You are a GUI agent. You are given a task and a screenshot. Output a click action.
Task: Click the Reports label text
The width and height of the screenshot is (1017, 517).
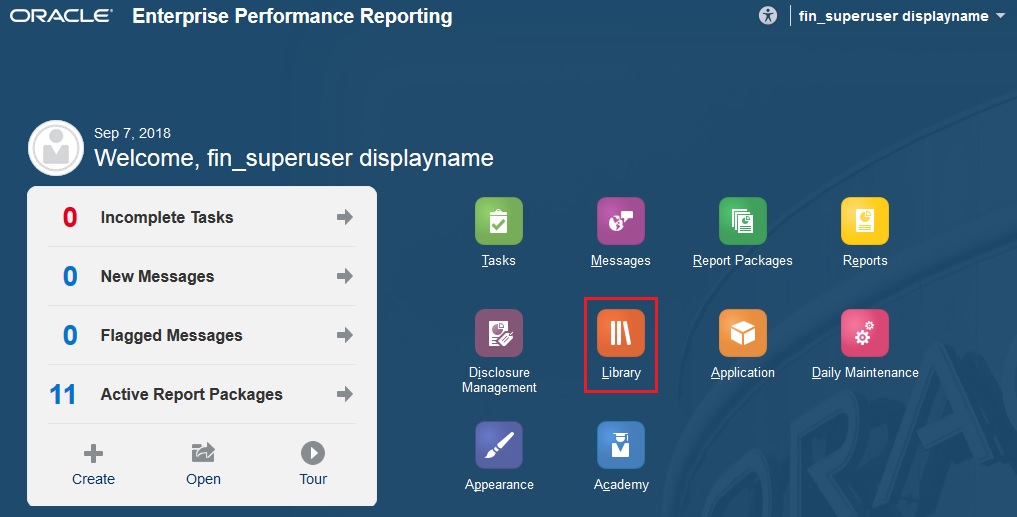pos(865,261)
